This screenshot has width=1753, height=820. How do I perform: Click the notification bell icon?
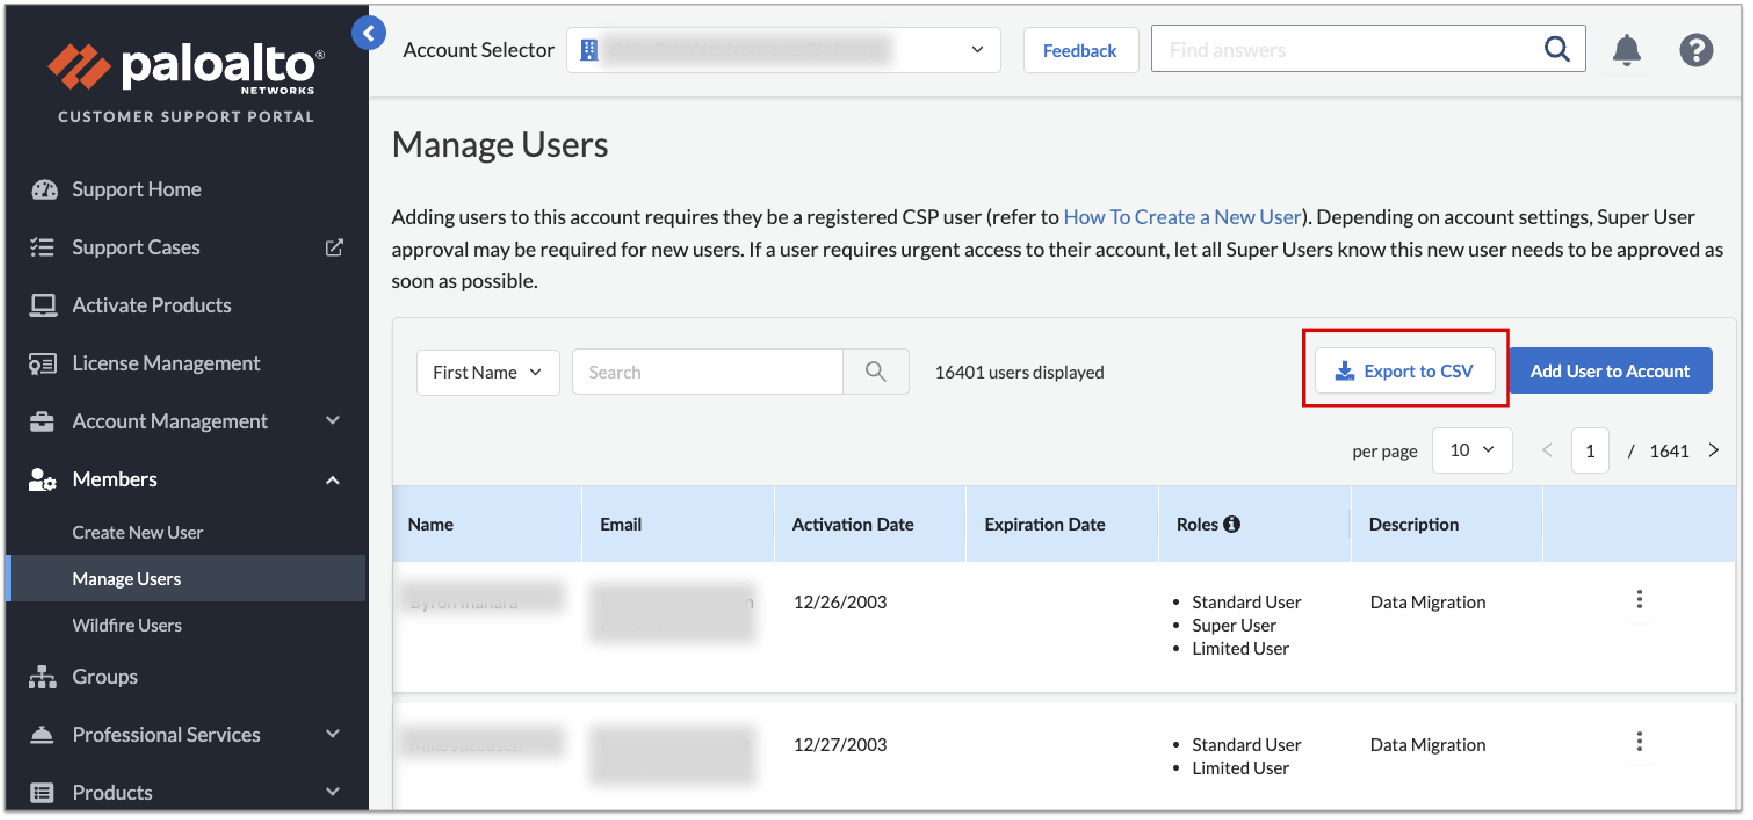pyautogui.click(x=1626, y=50)
